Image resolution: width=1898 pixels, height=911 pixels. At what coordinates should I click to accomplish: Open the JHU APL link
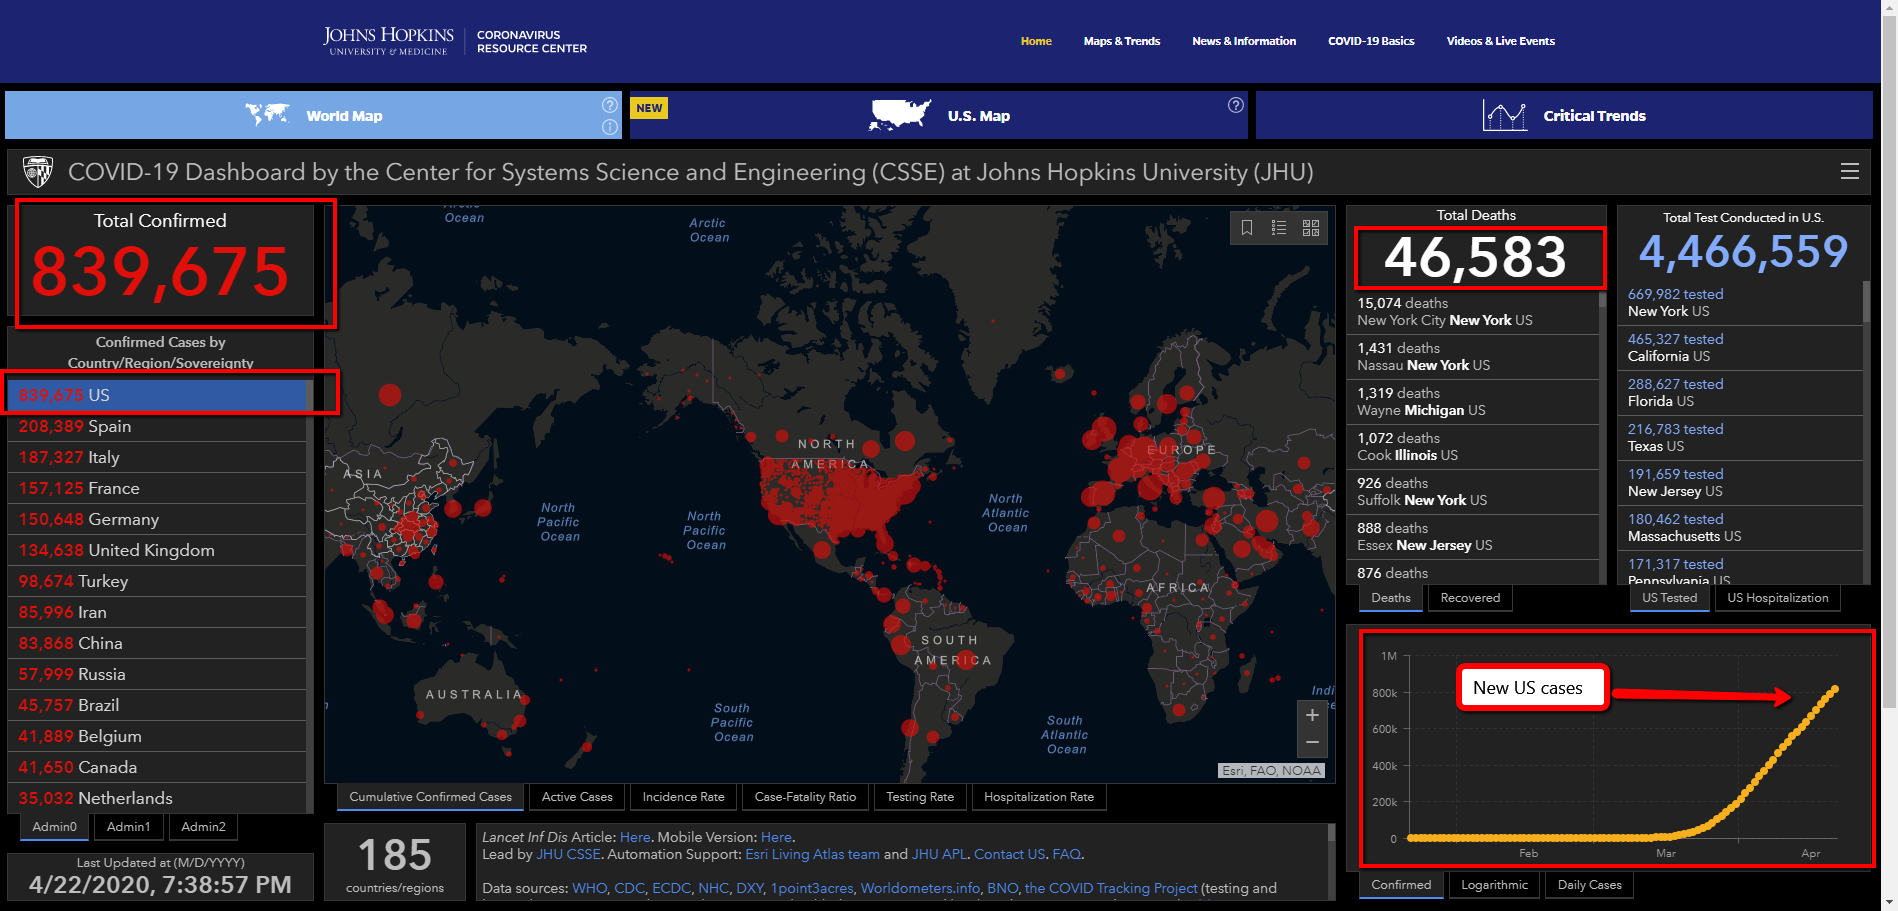tap(939, 854)
